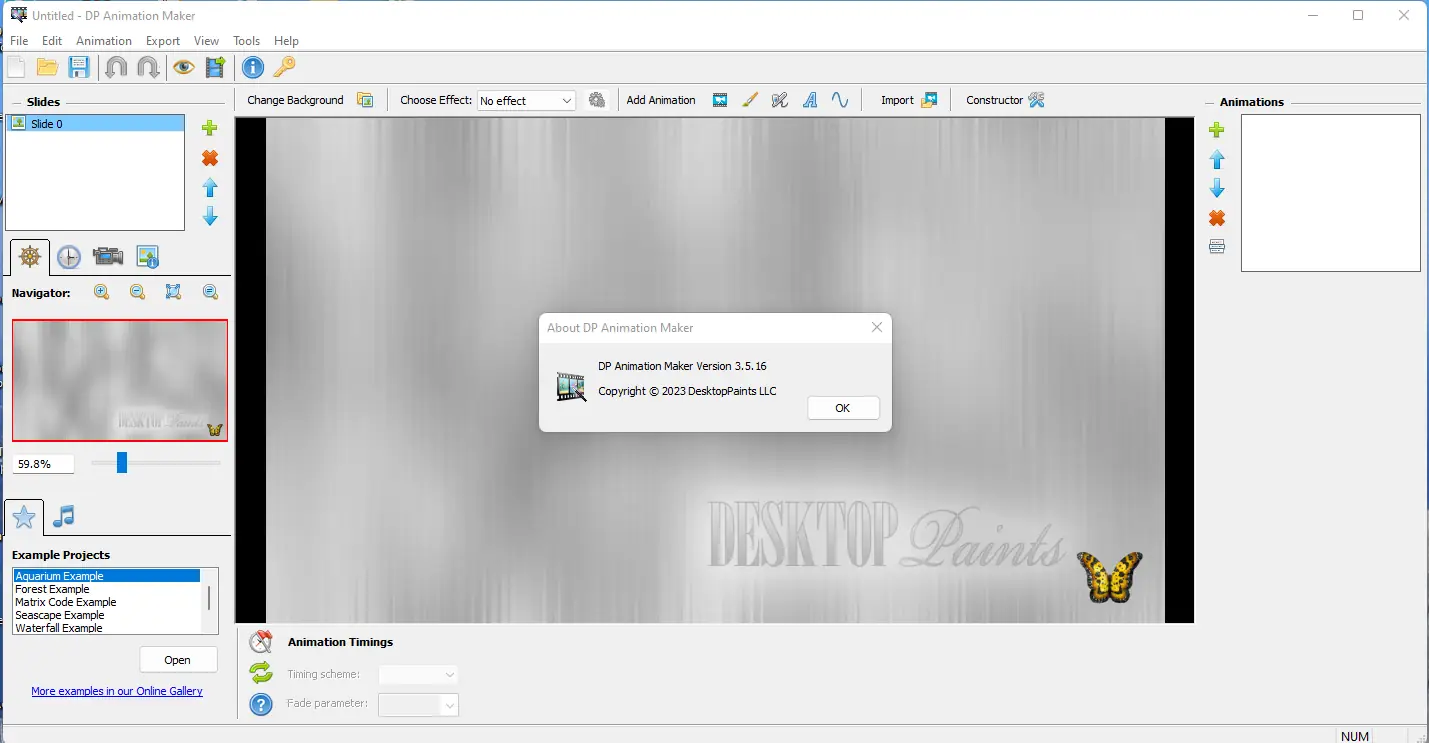Open the blue info icon in the toolbar
The width and height of the screenshot is (1429, 743).
(253, 67)
